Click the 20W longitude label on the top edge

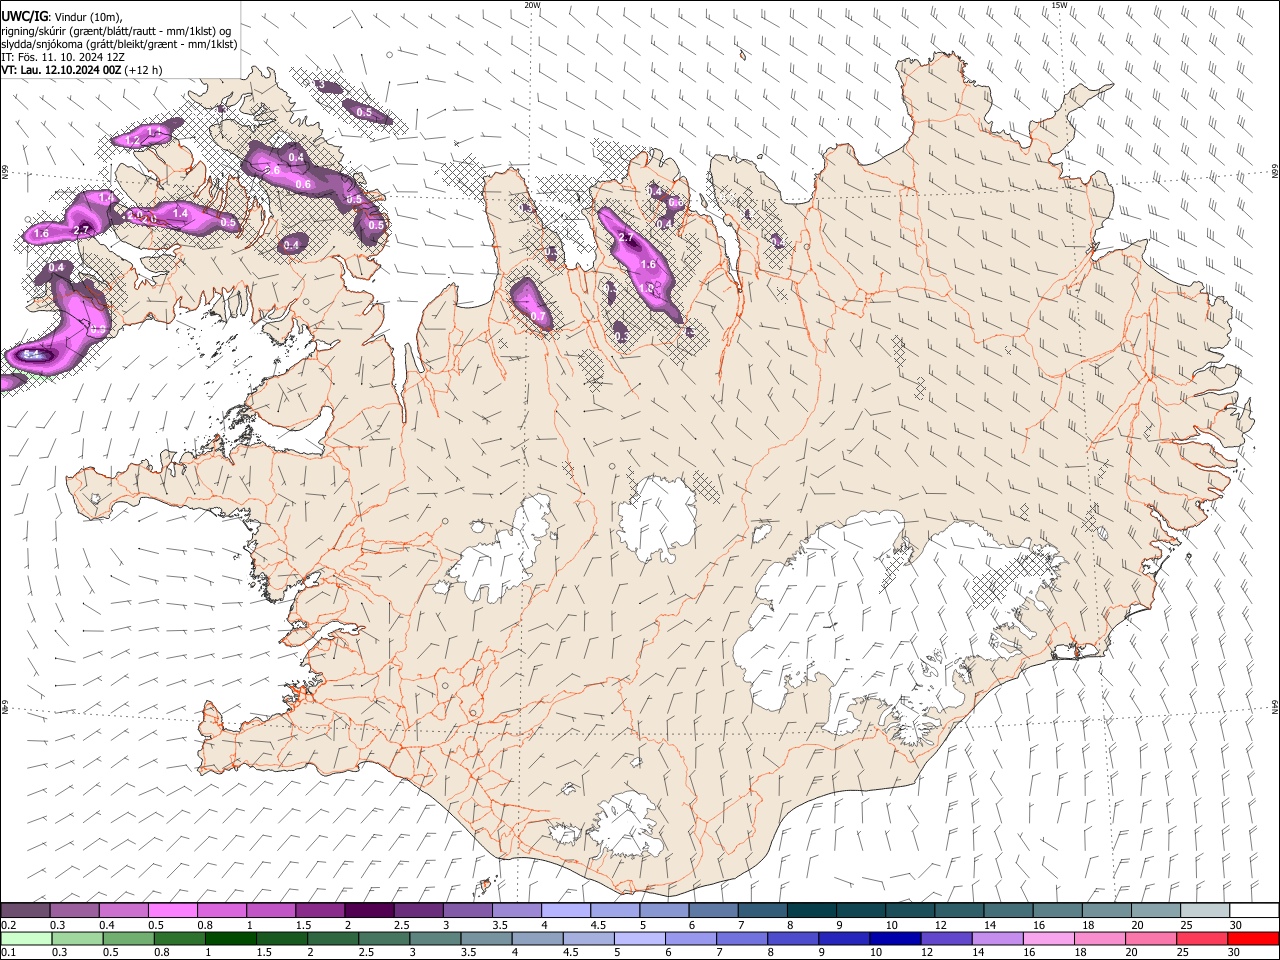tap(532, 5)
